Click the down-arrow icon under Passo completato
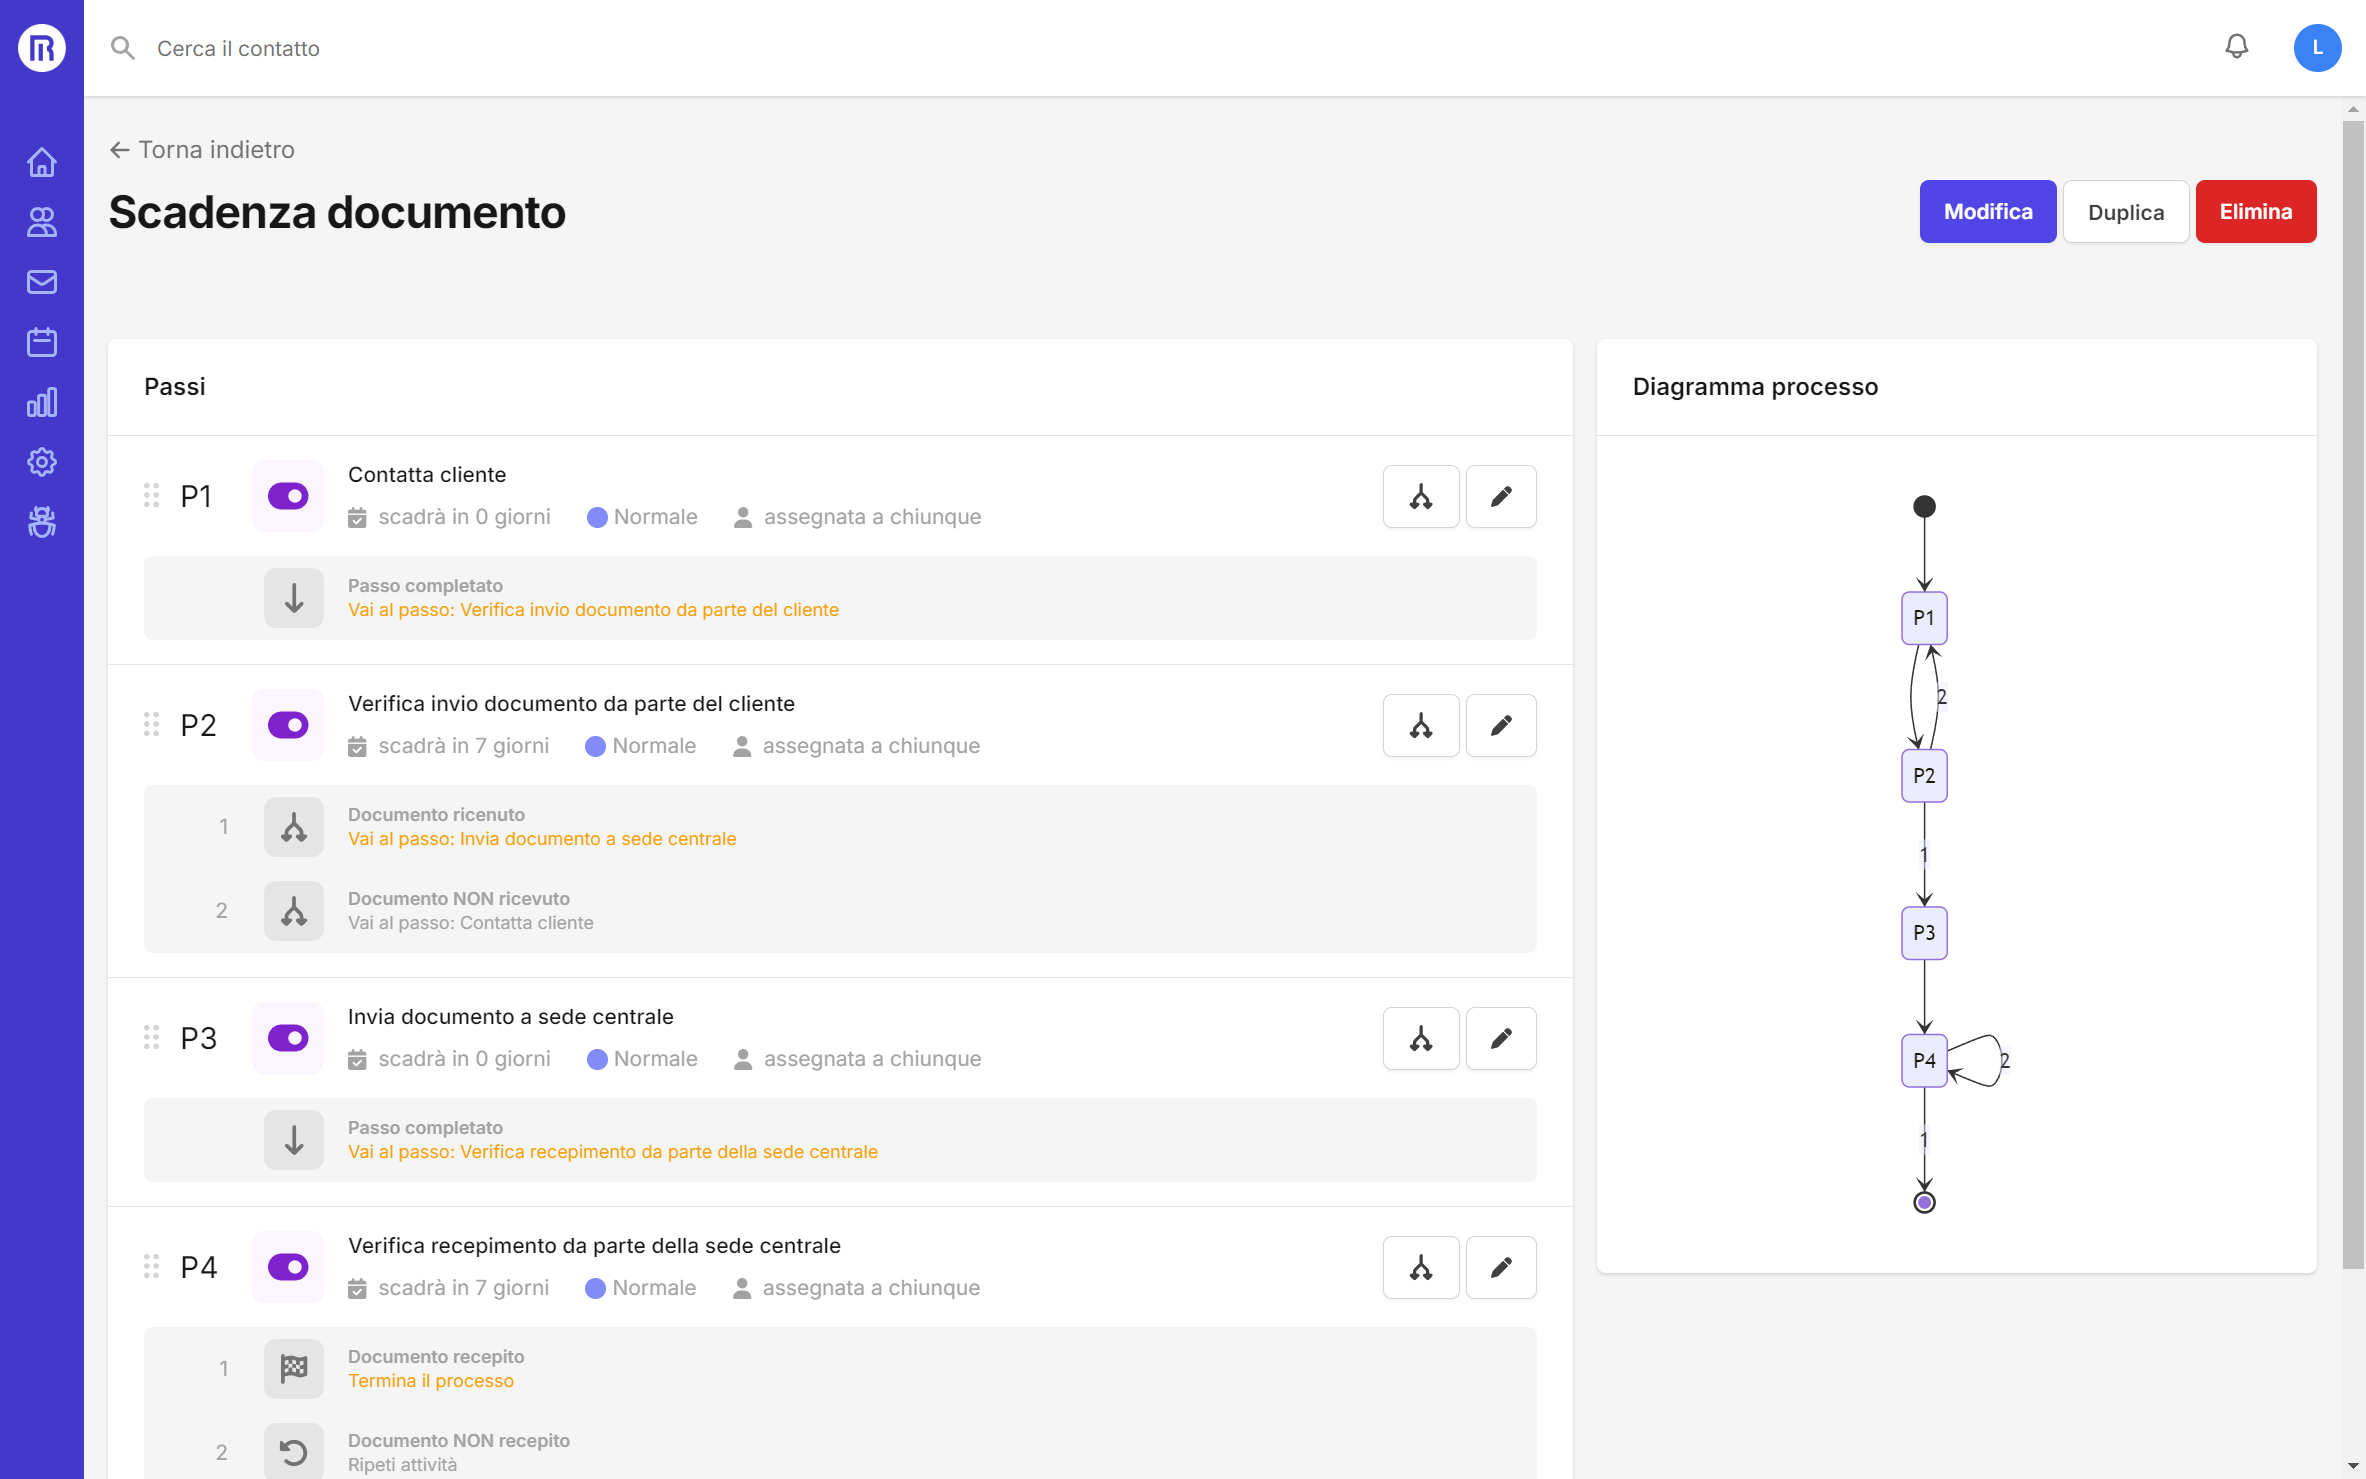 pyautogui.click(x=293, y=598)
